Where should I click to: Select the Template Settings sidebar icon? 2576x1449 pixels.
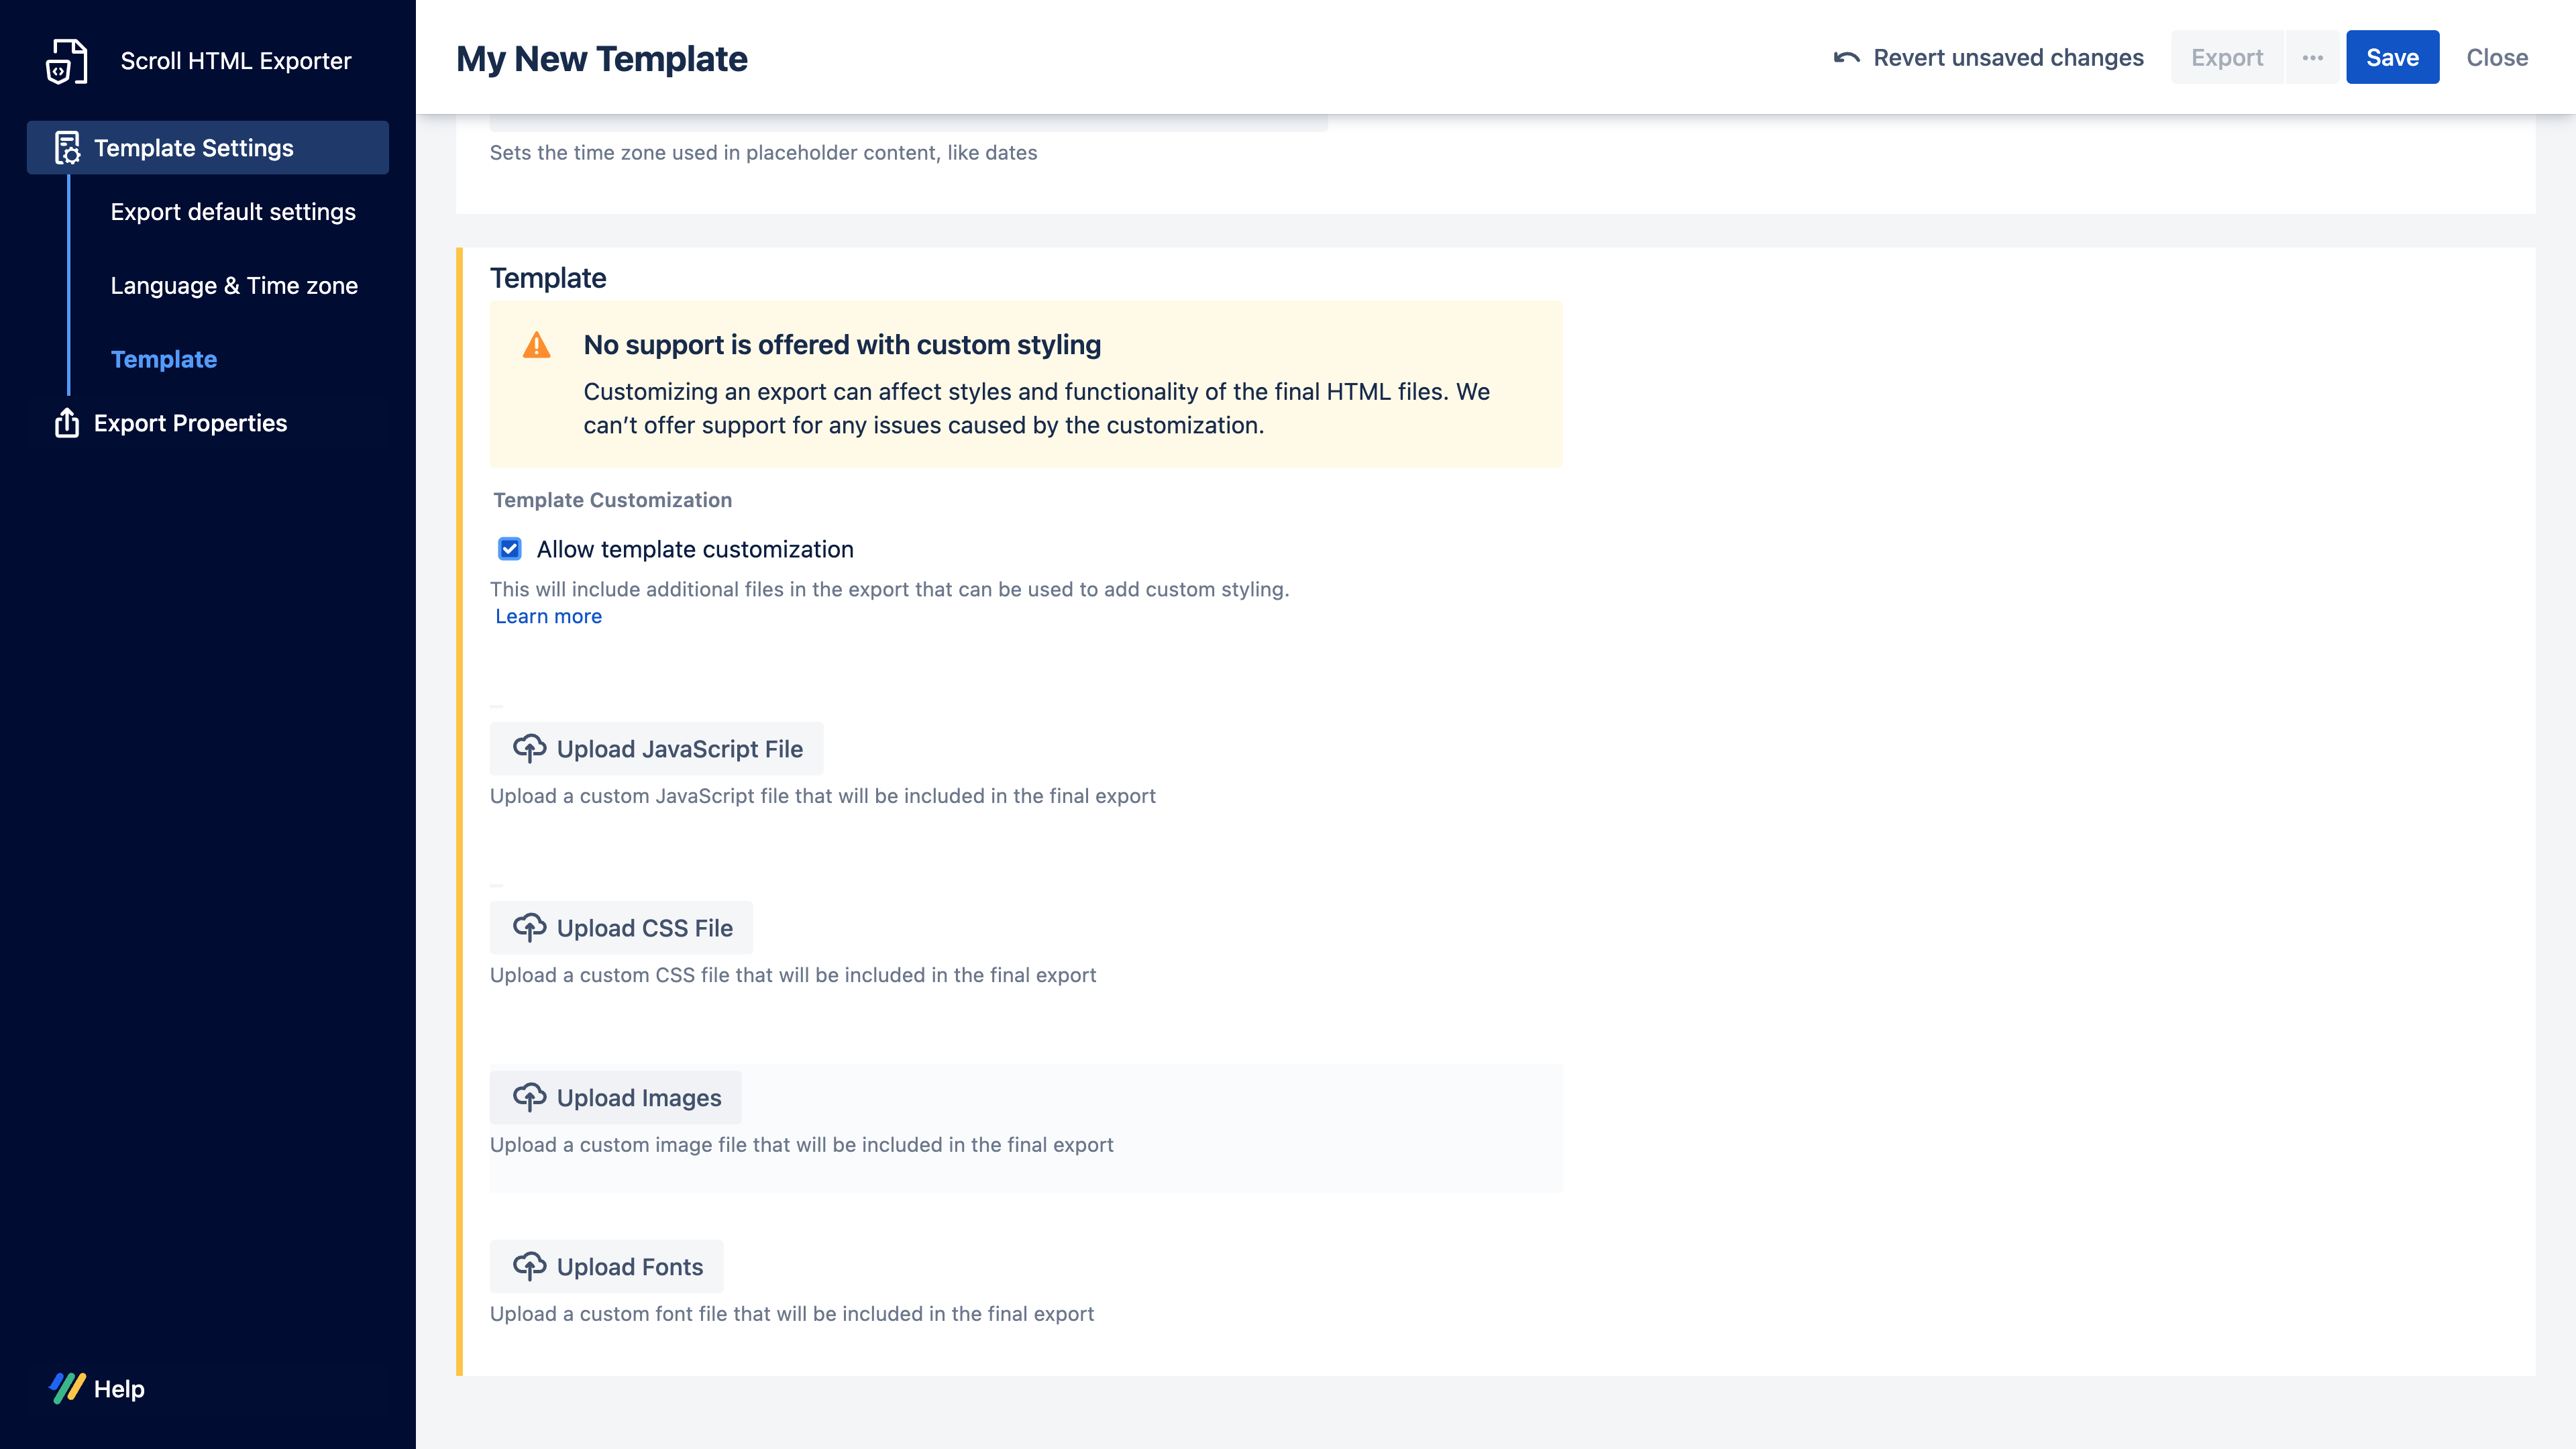click(x=65, y=148)
